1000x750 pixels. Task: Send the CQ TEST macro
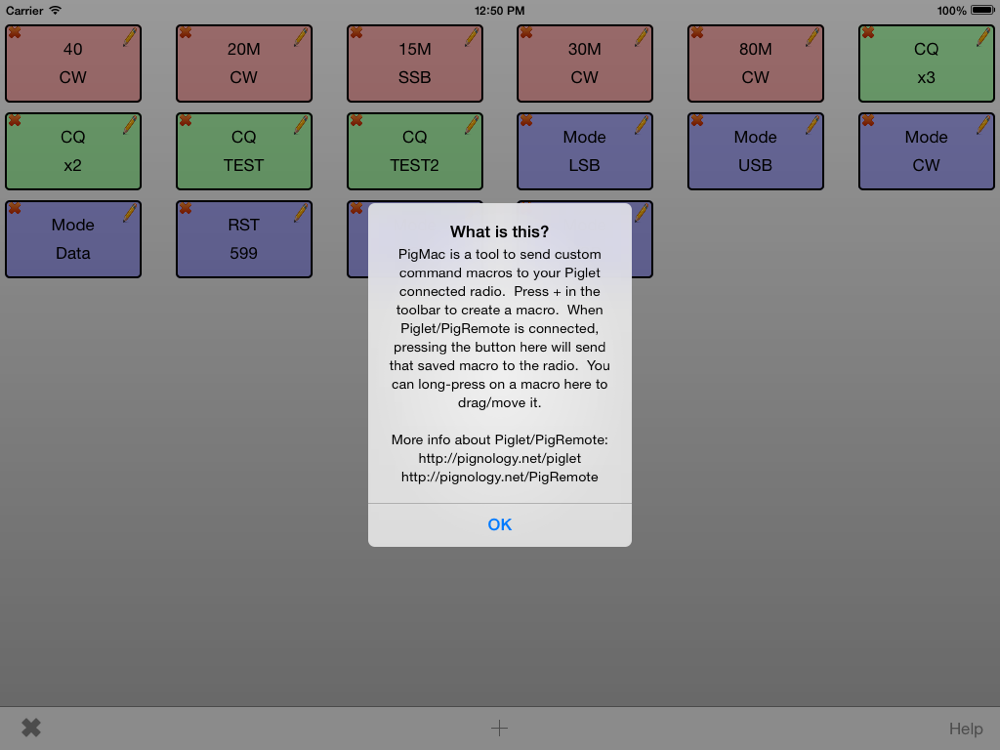[244, 151]
